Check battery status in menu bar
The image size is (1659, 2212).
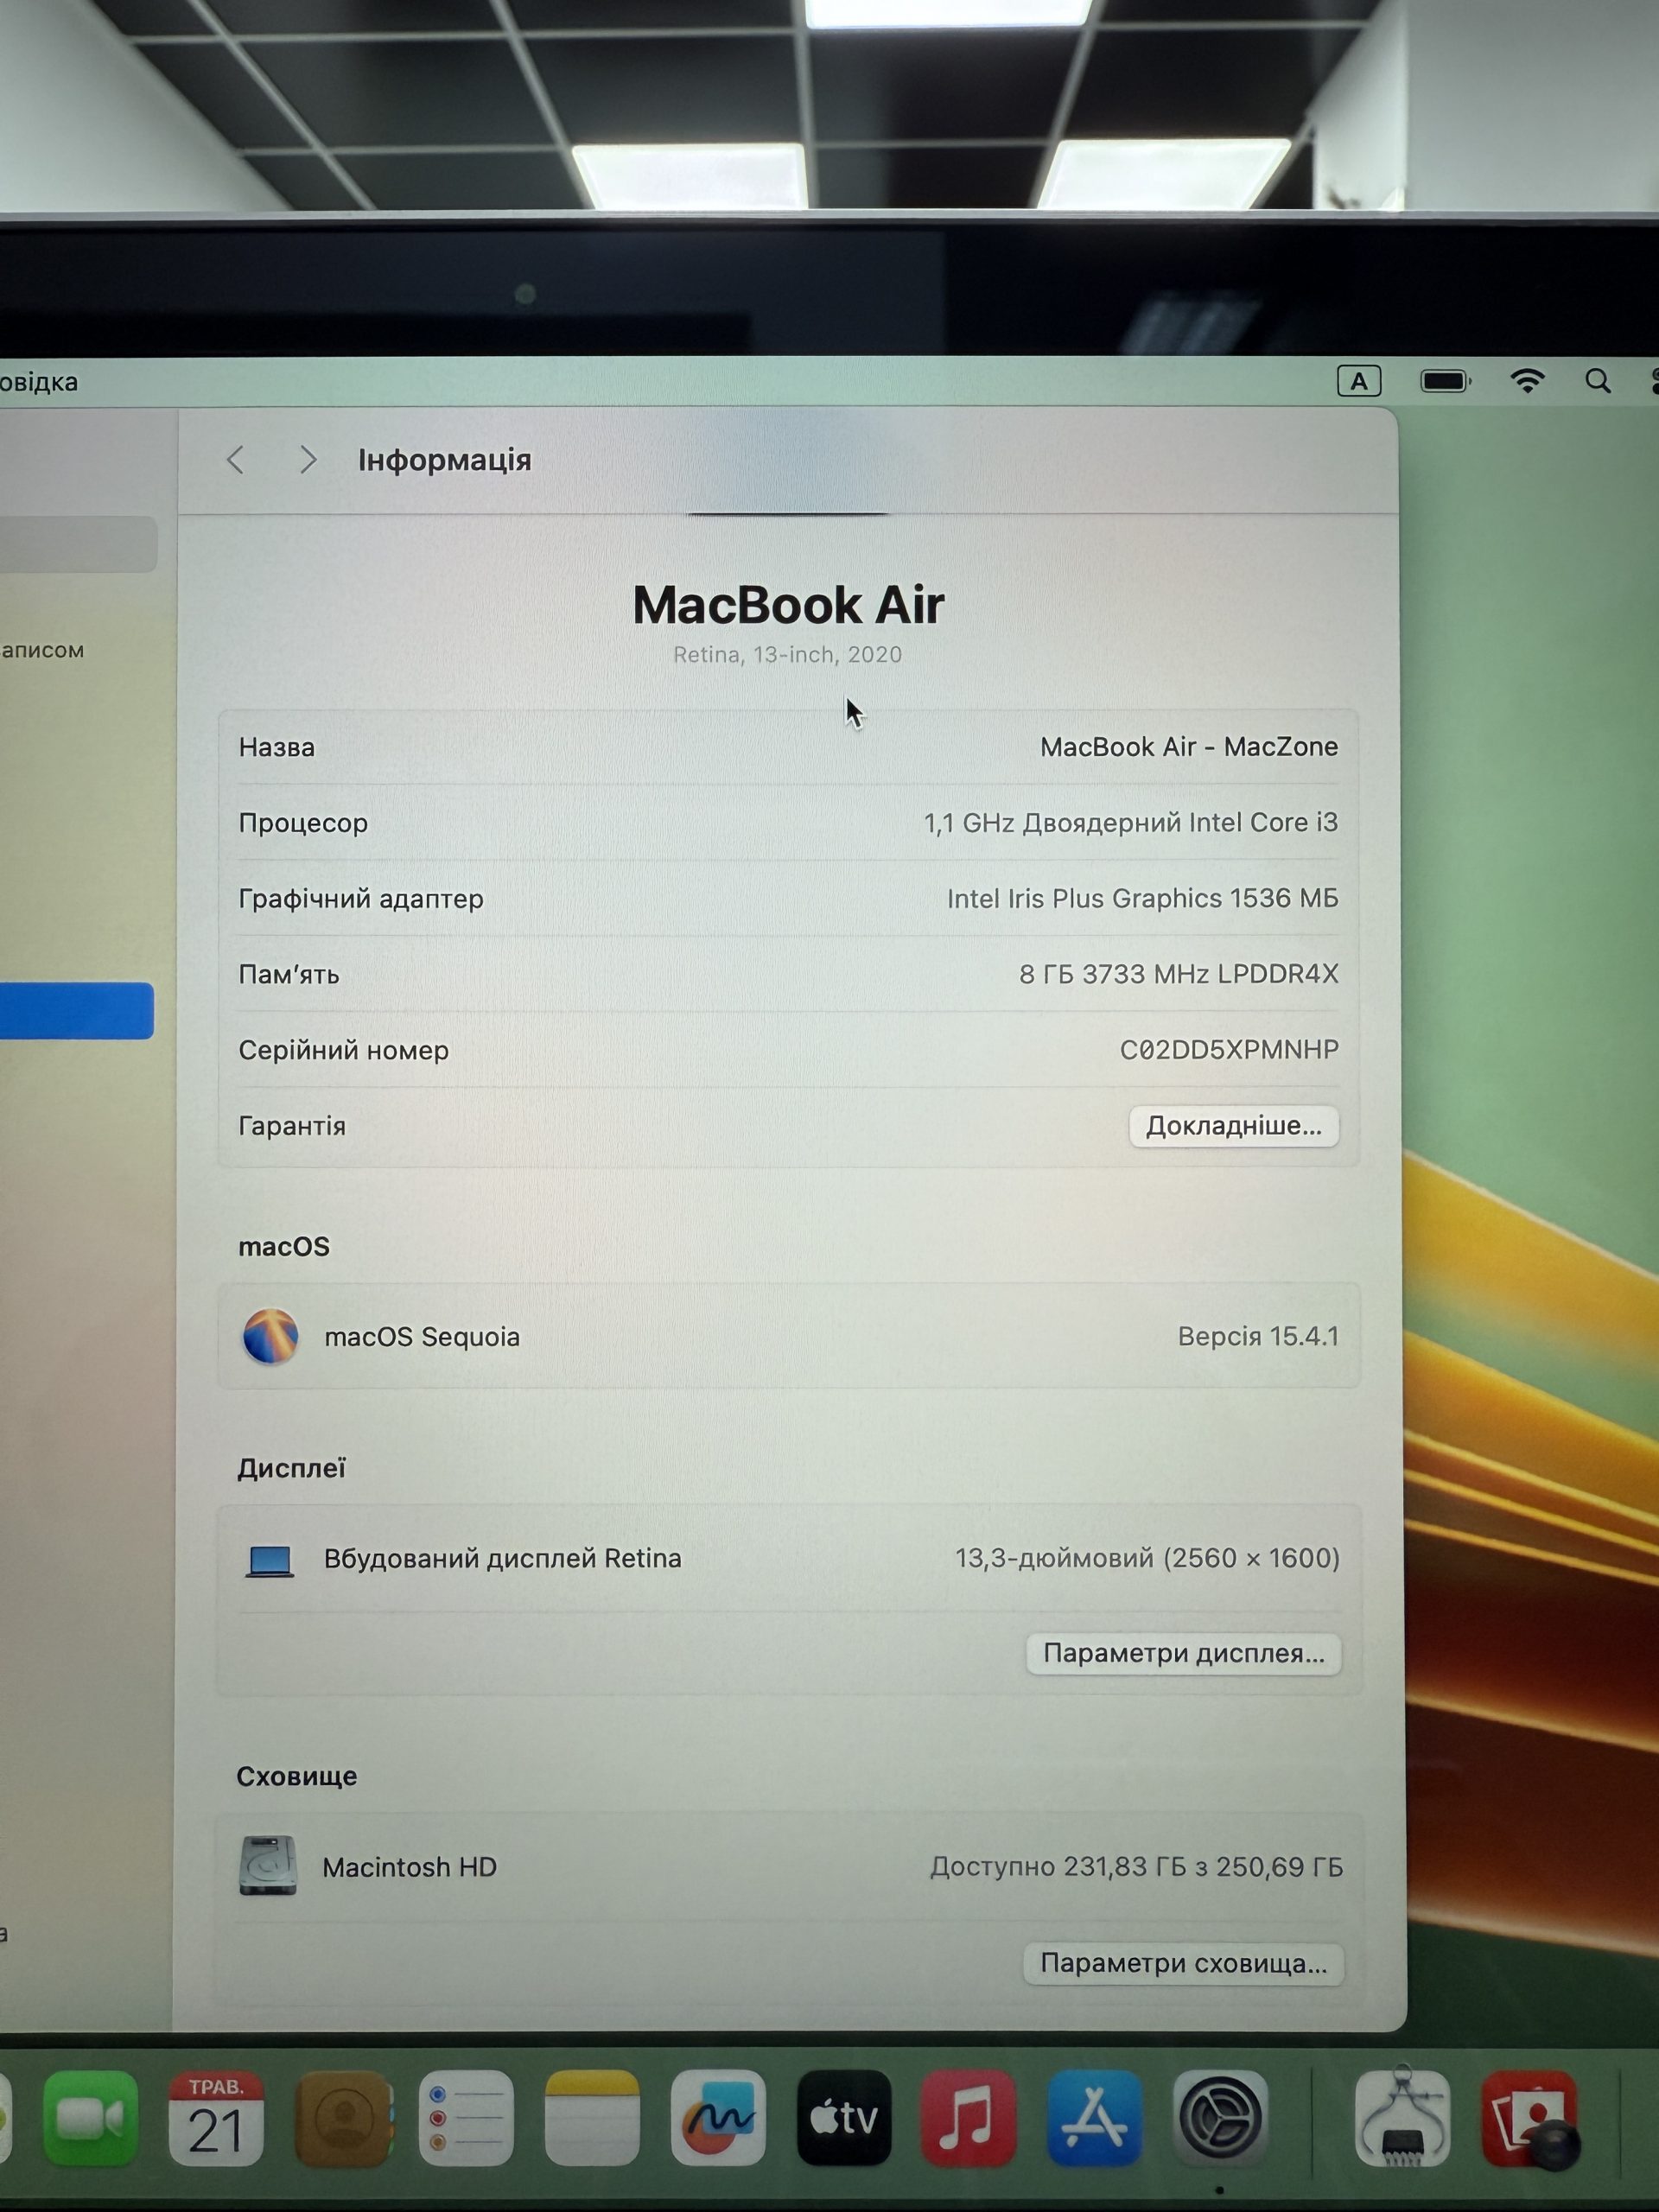point(1445,381)
